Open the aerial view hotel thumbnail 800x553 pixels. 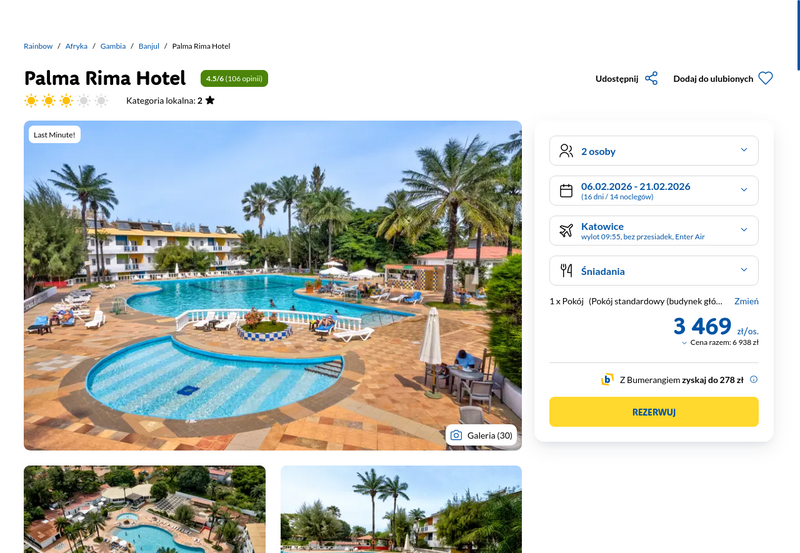(x=145, y=509)
